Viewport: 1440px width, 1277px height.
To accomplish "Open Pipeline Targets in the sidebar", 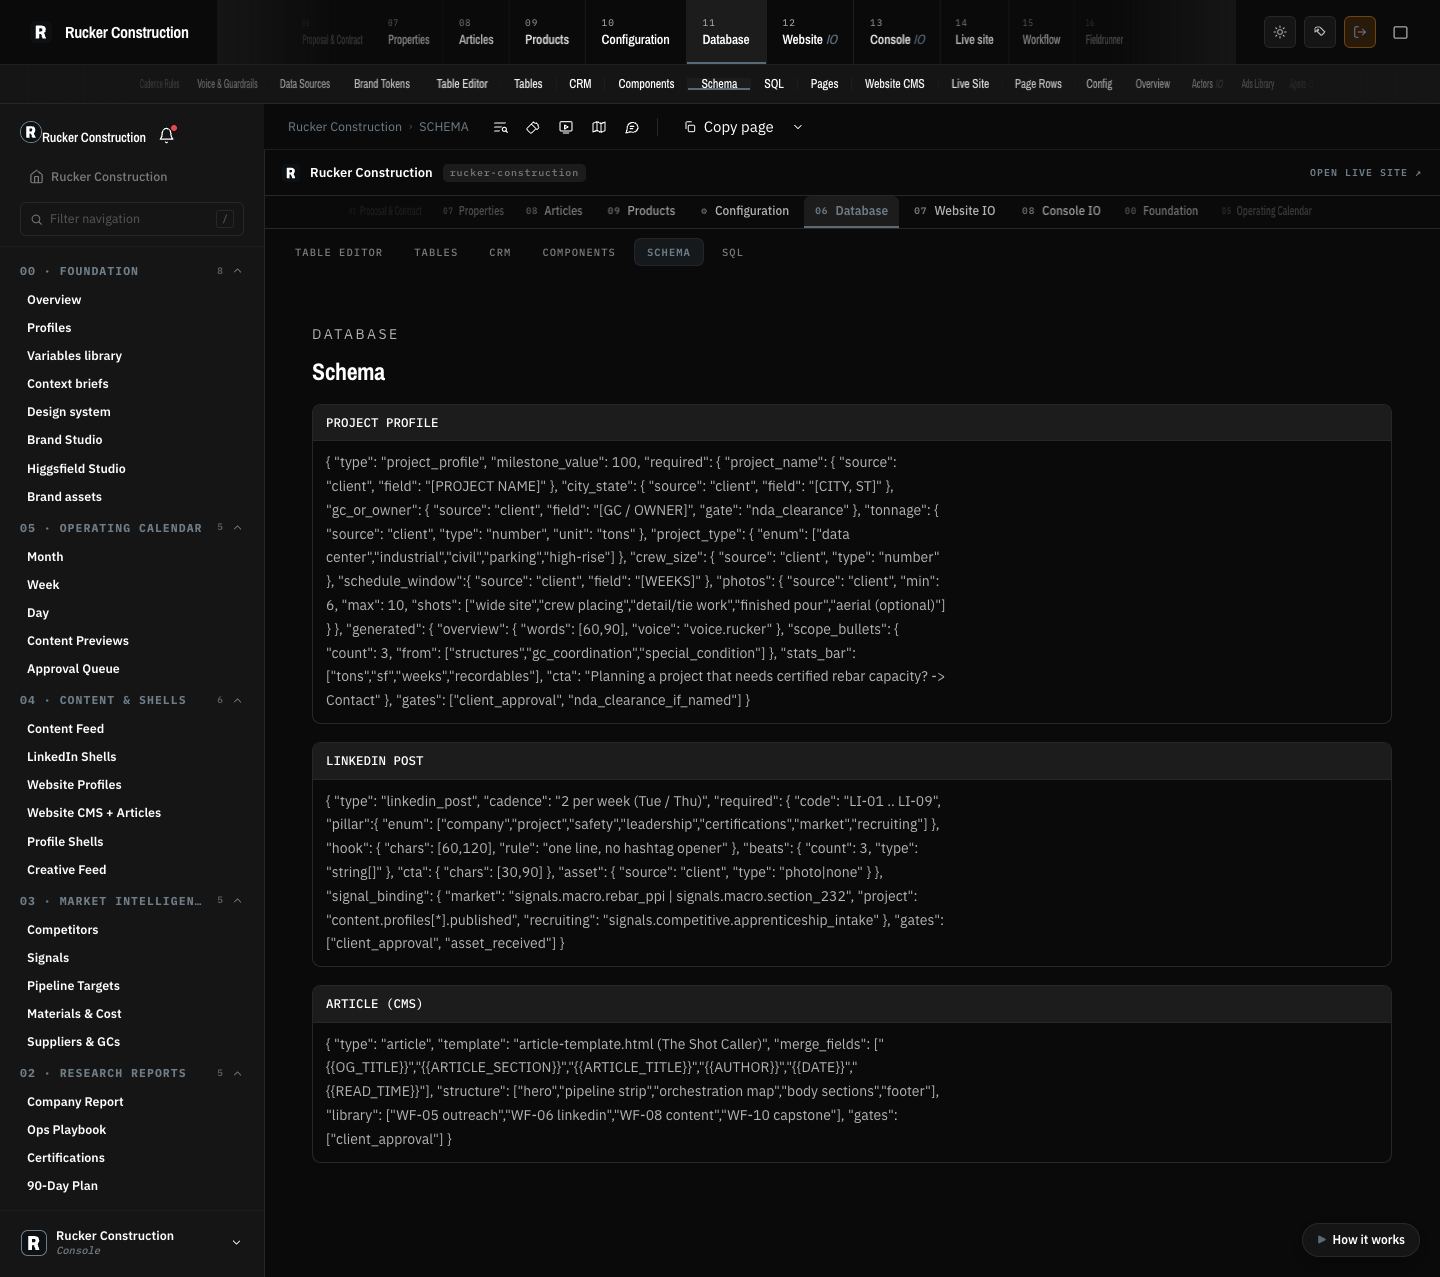I will tap(73, 986).
